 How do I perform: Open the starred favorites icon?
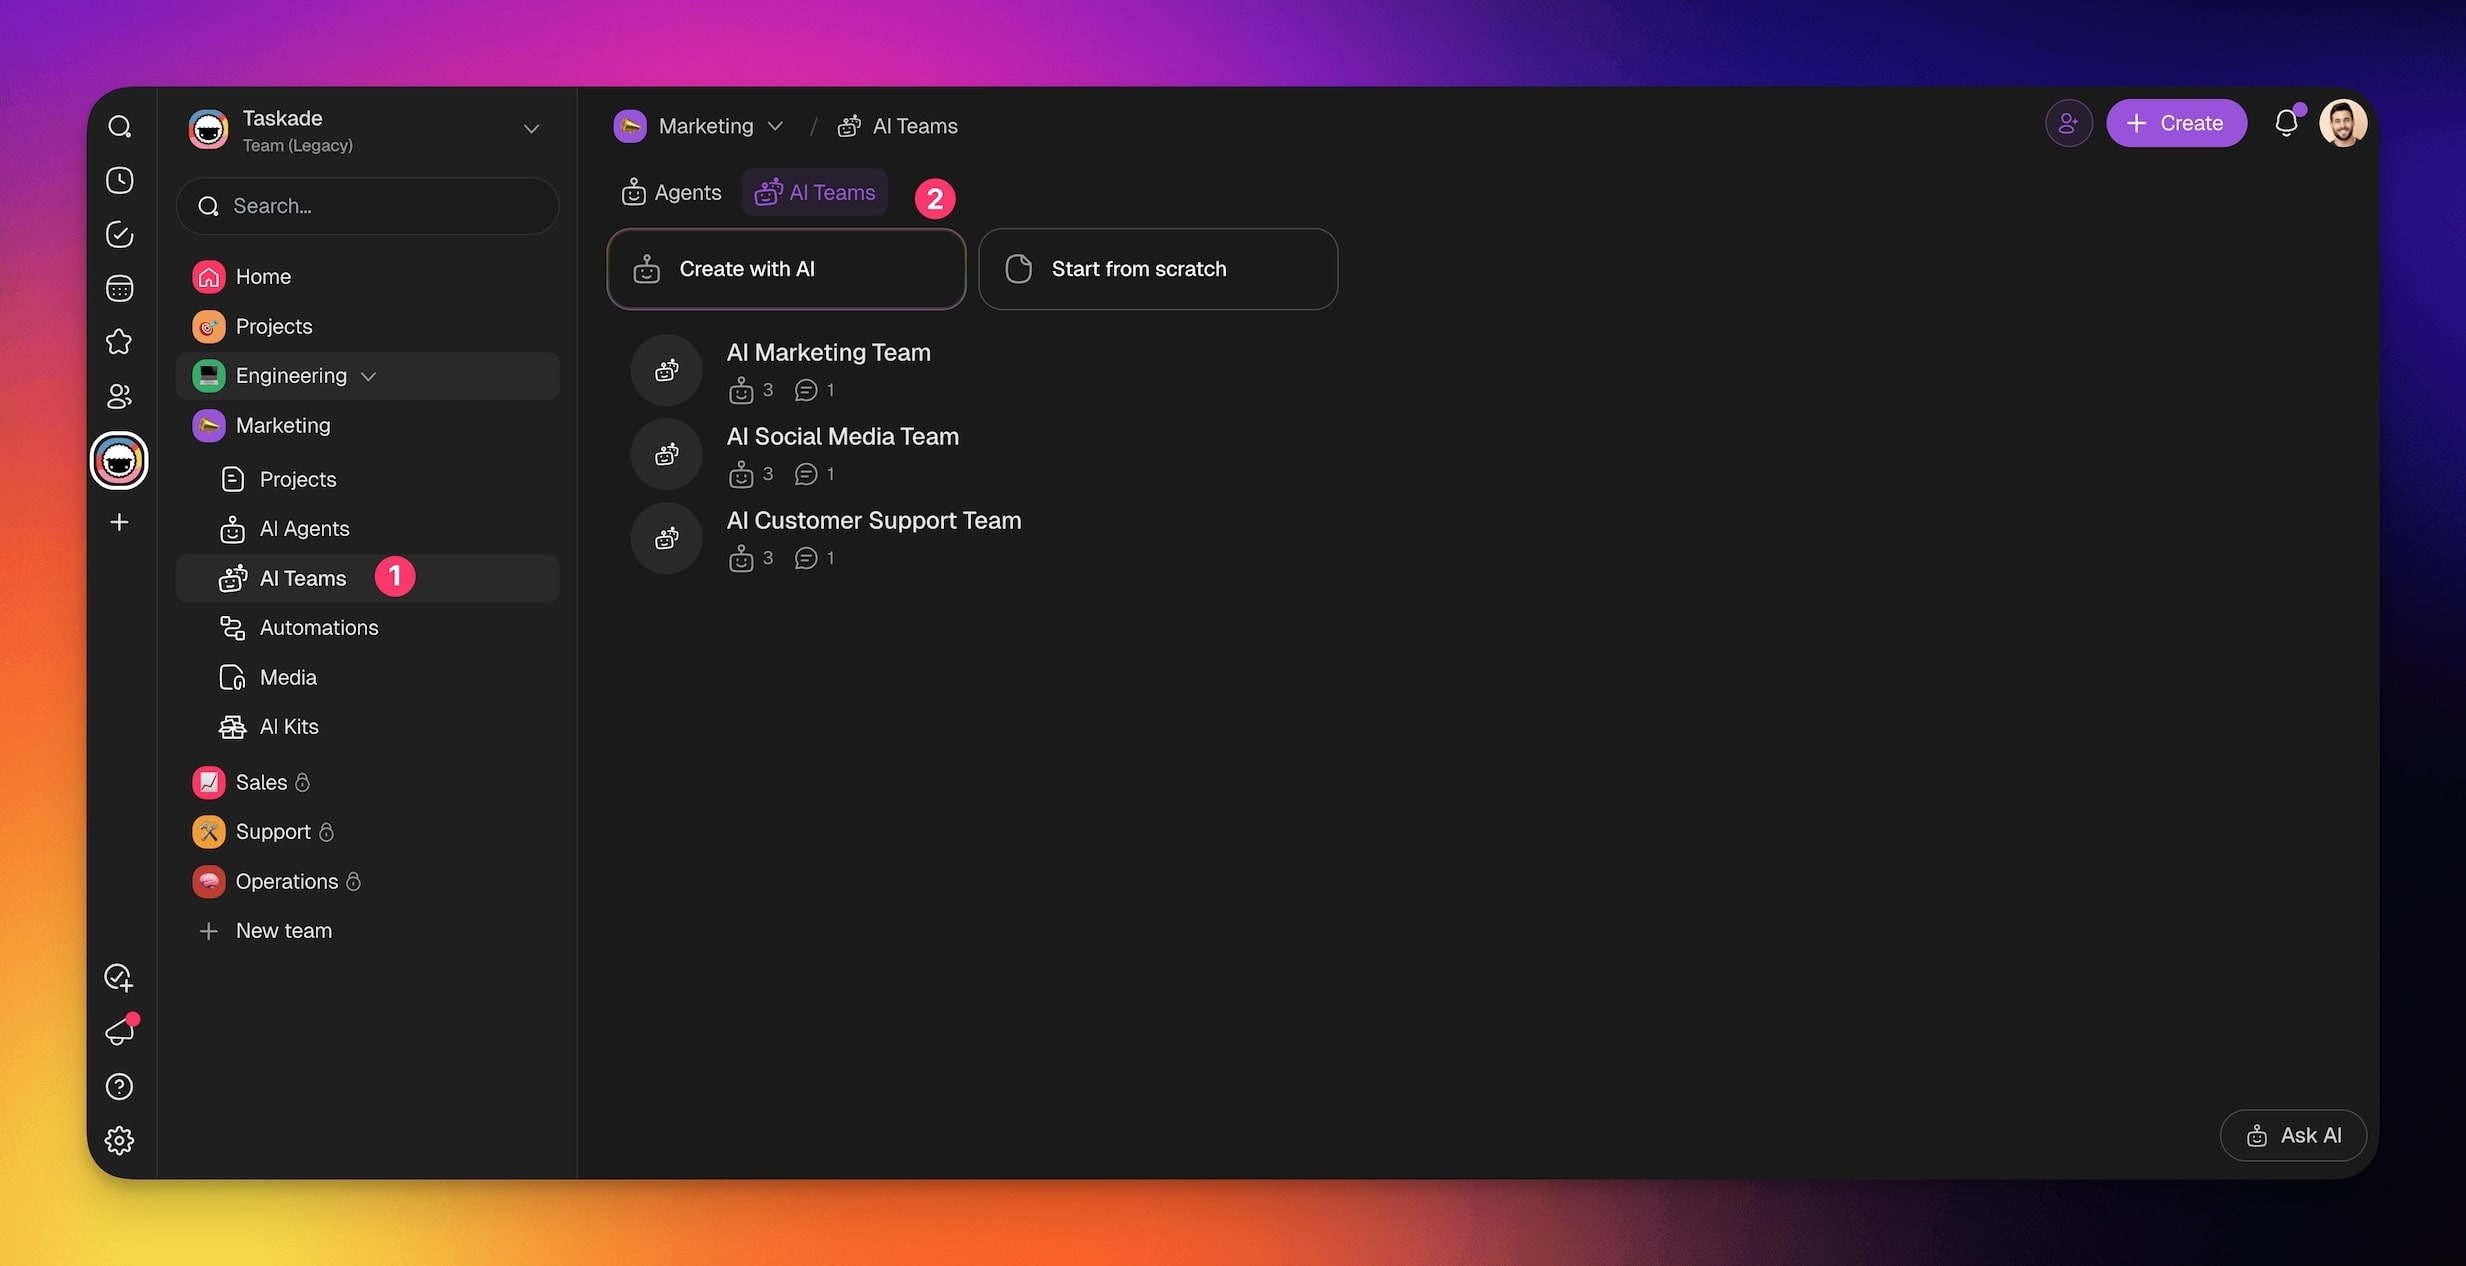(119, 342)
